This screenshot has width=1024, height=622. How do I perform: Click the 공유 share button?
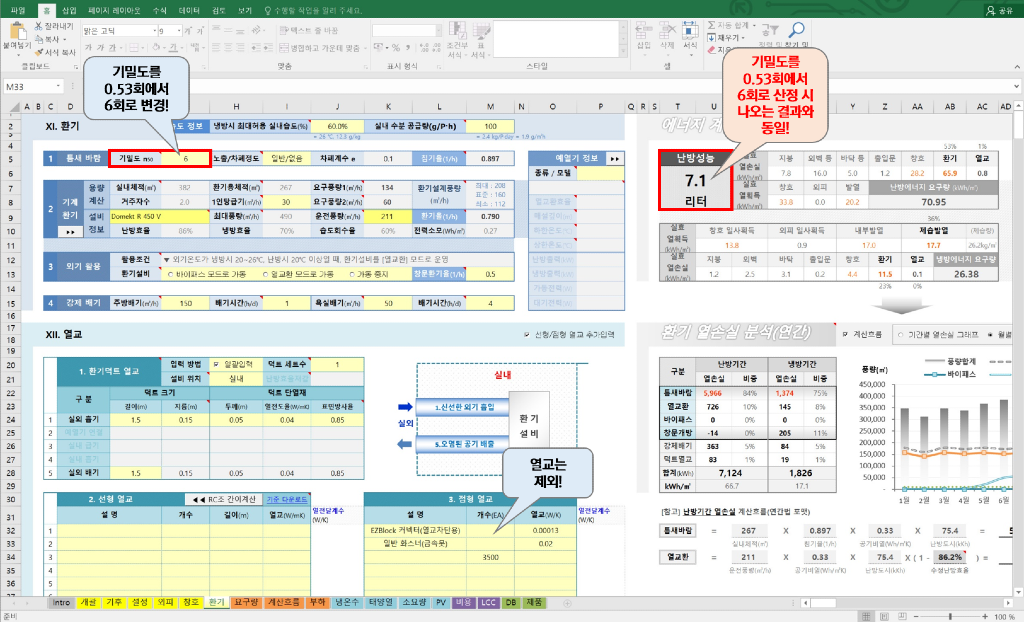click(x=998, y=9)
